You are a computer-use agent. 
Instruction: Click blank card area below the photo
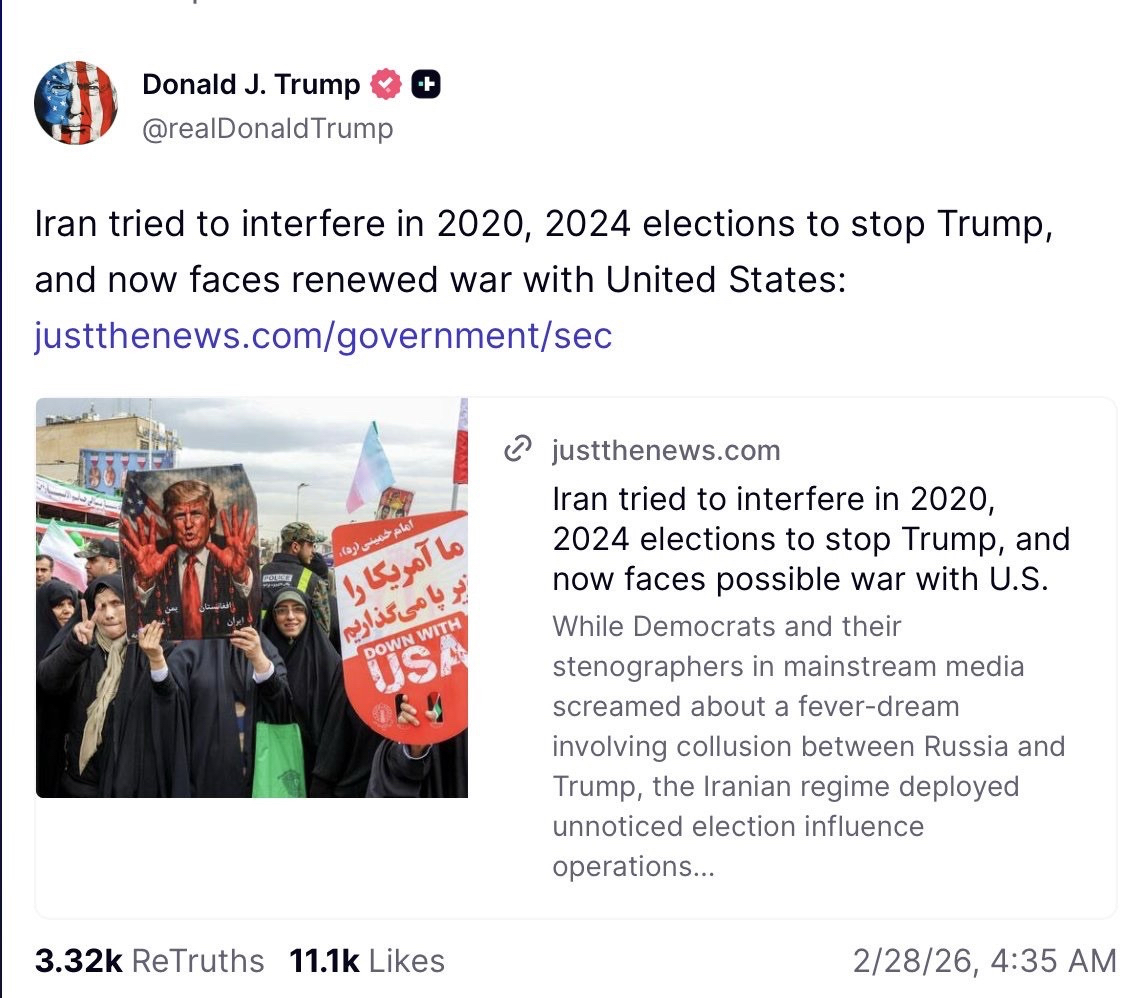252,858
